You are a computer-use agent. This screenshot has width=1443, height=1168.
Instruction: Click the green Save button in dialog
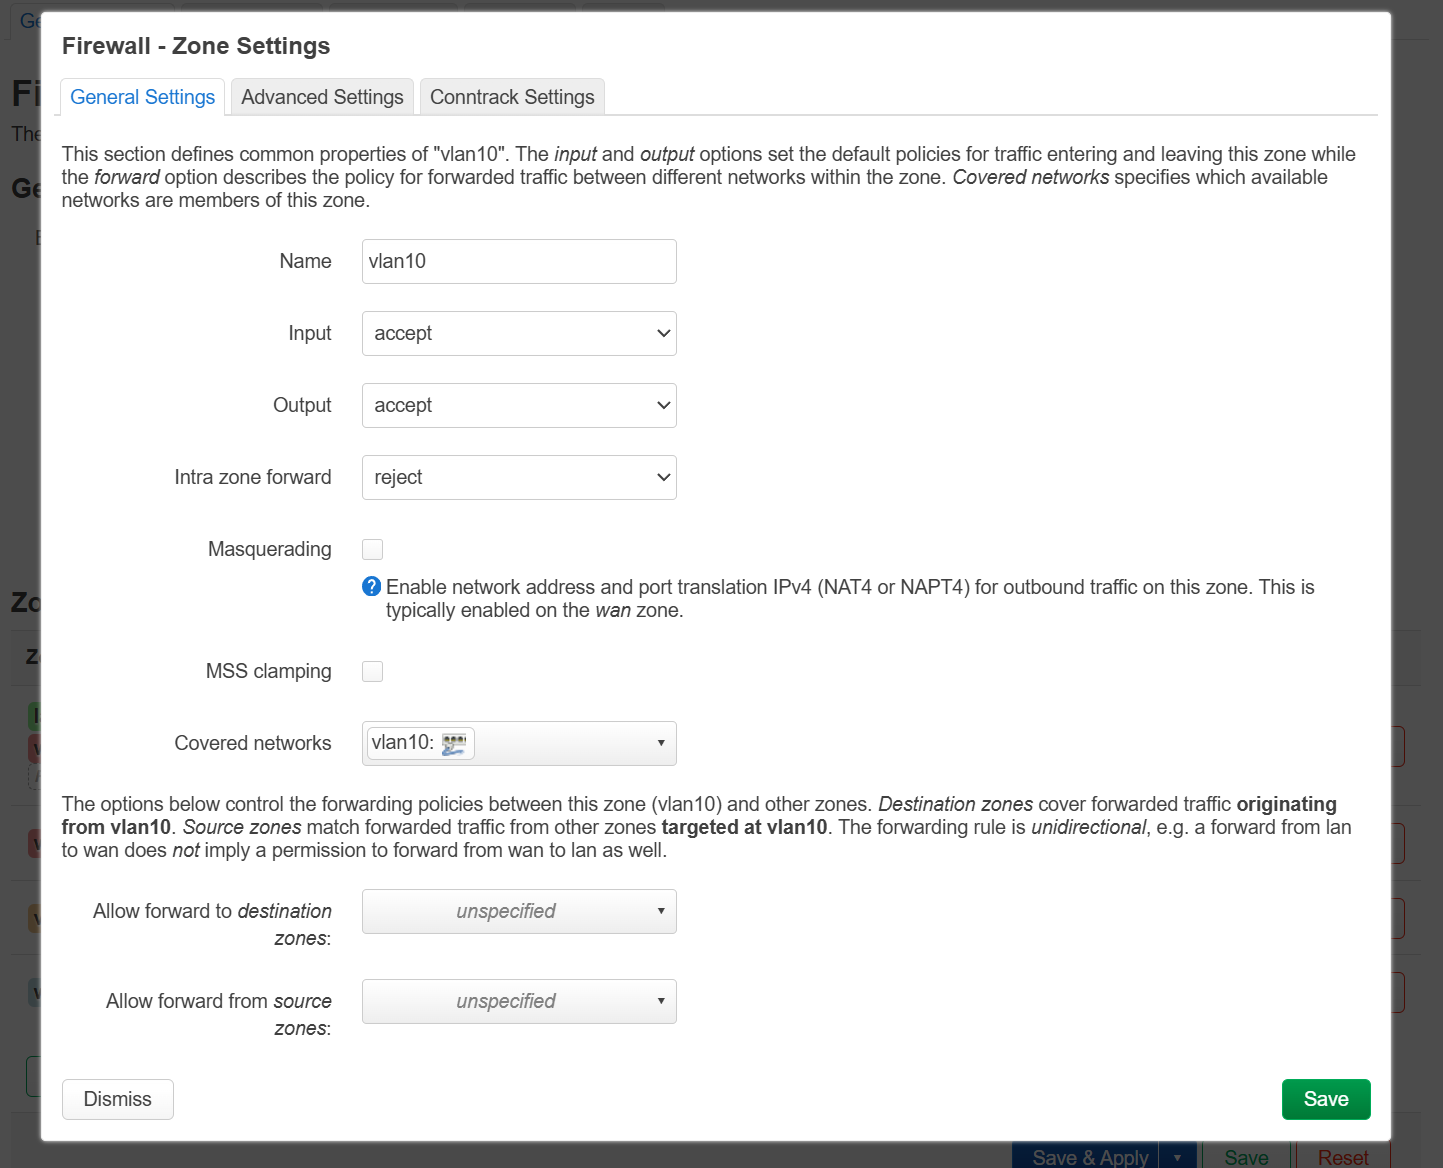tap(1325, 1099)
